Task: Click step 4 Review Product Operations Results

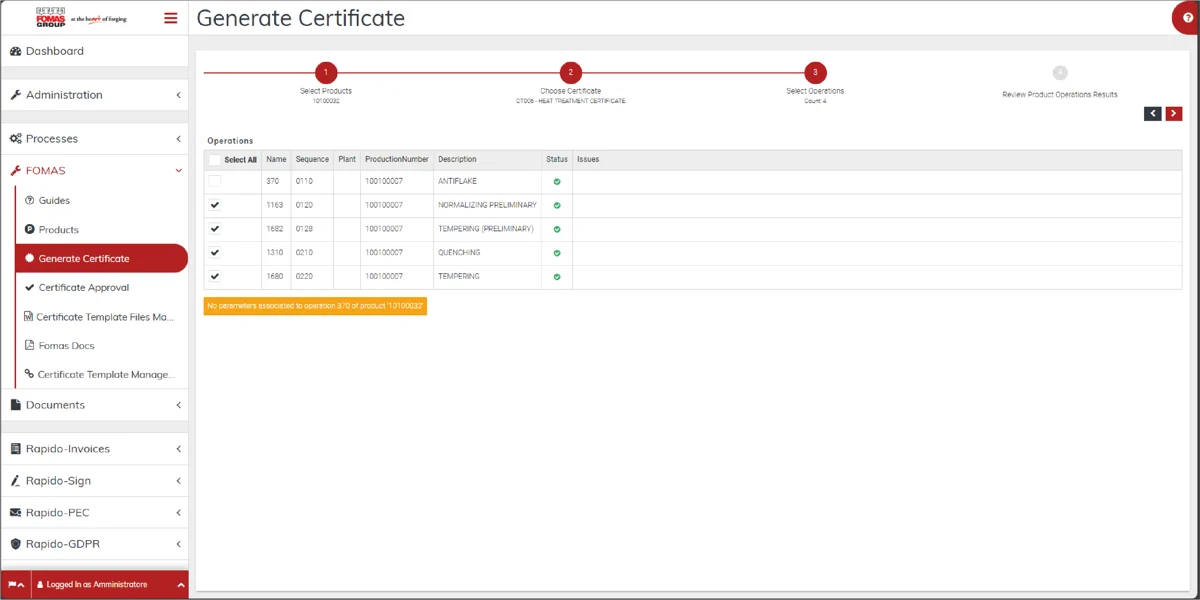Action: (x=1060, y=73)
